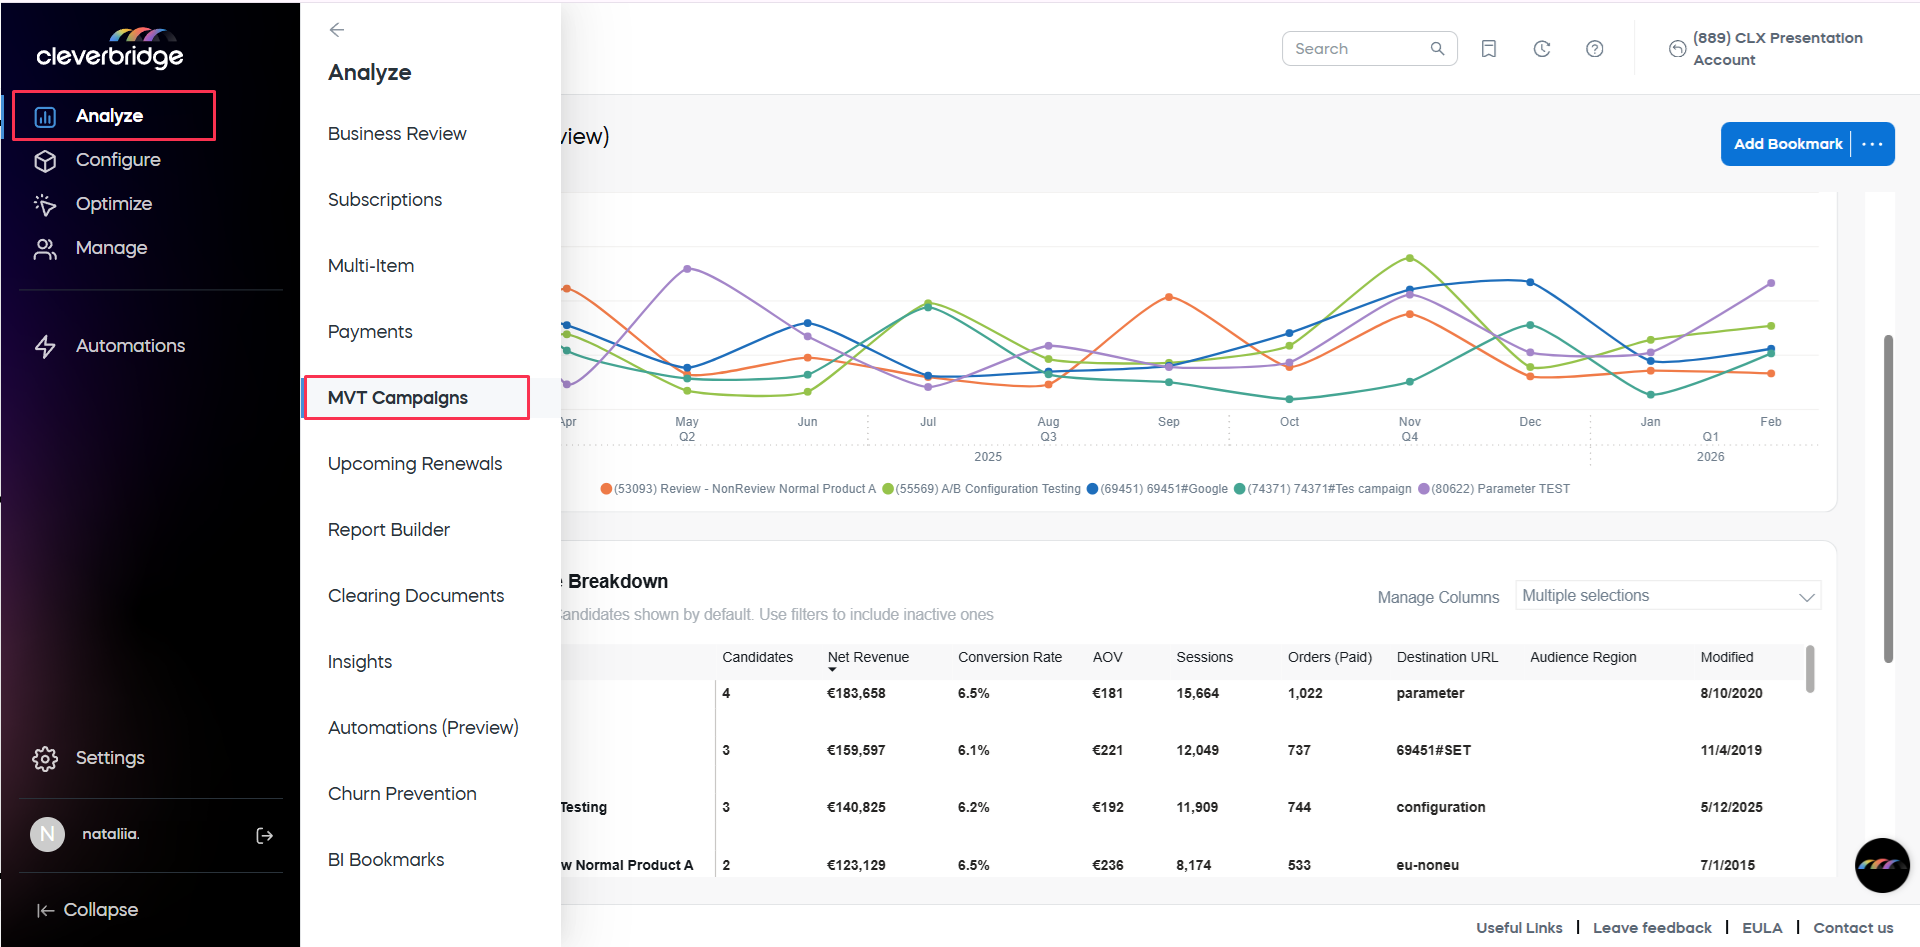Select Subscriptions in the Analyze menu
The width and height of the screenshot is (1920, 947).
tap(385, 199)
